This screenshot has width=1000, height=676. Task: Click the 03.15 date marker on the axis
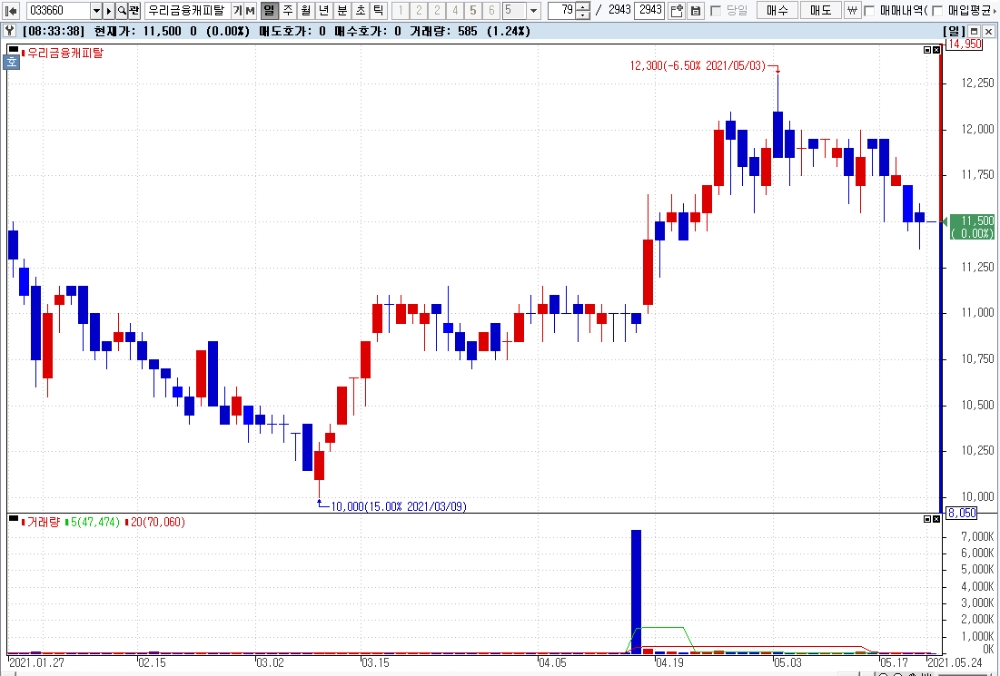[375, 663]
